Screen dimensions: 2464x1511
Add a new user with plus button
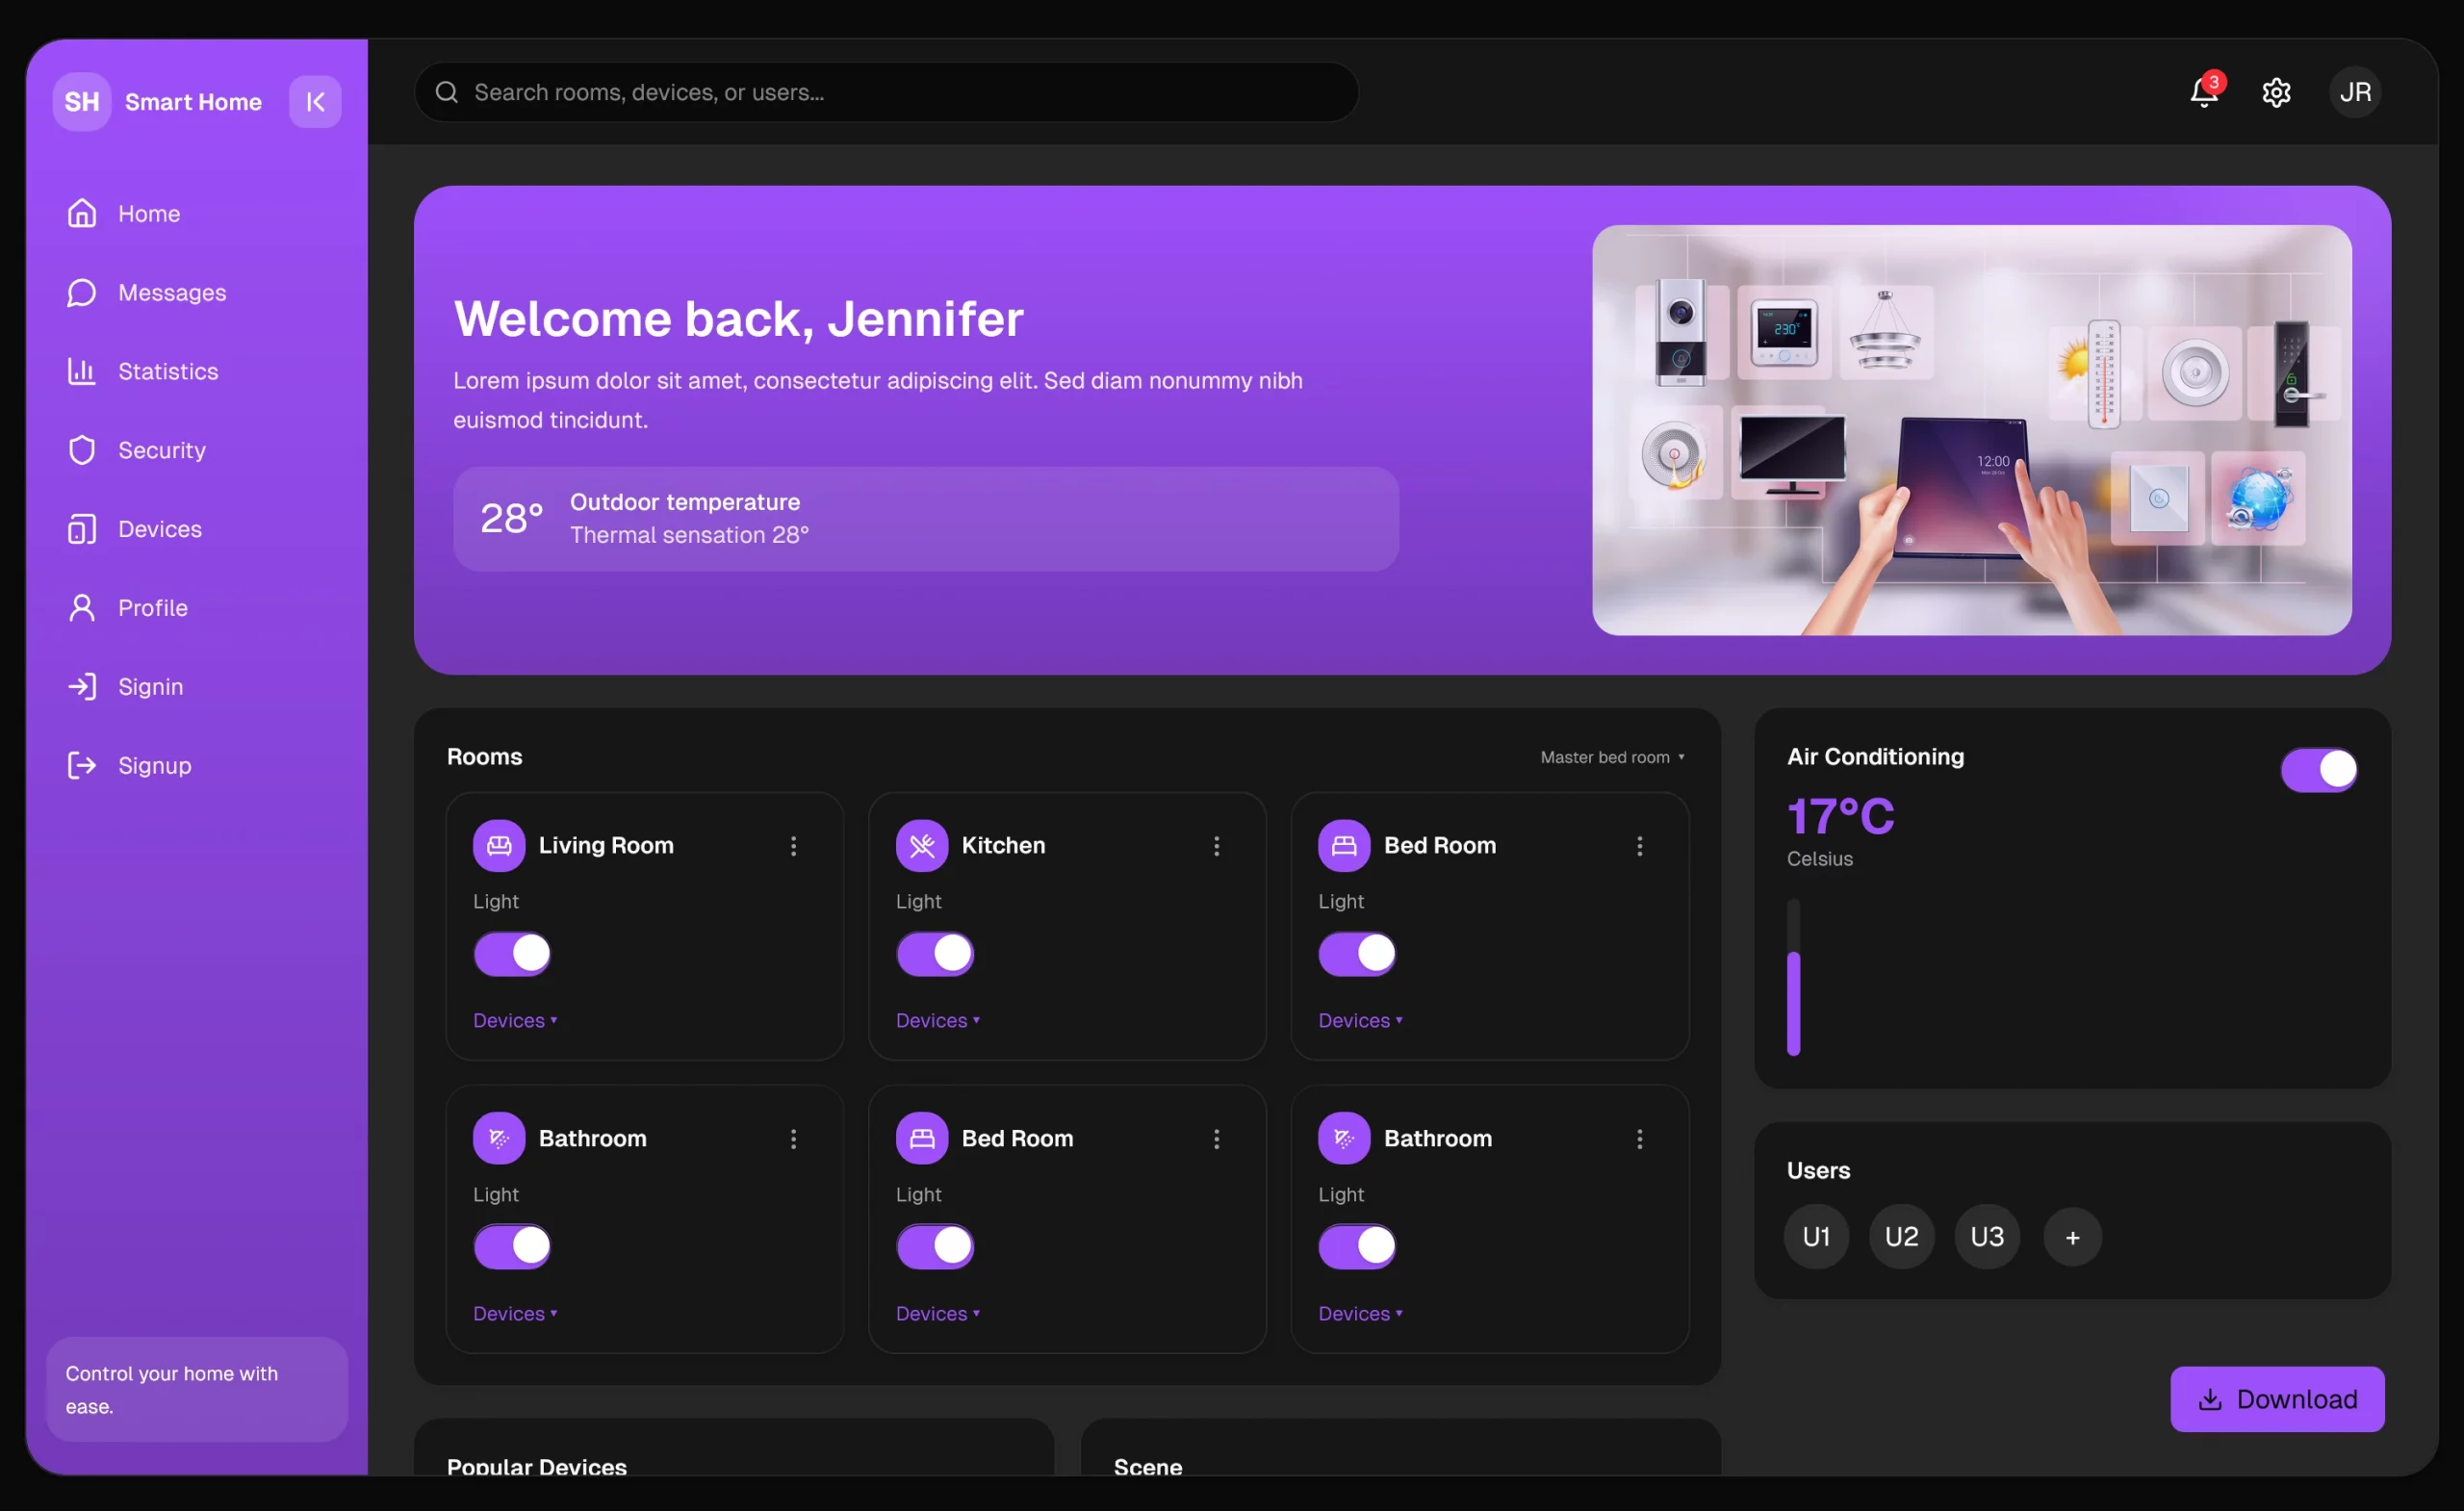(2071, 1237)
